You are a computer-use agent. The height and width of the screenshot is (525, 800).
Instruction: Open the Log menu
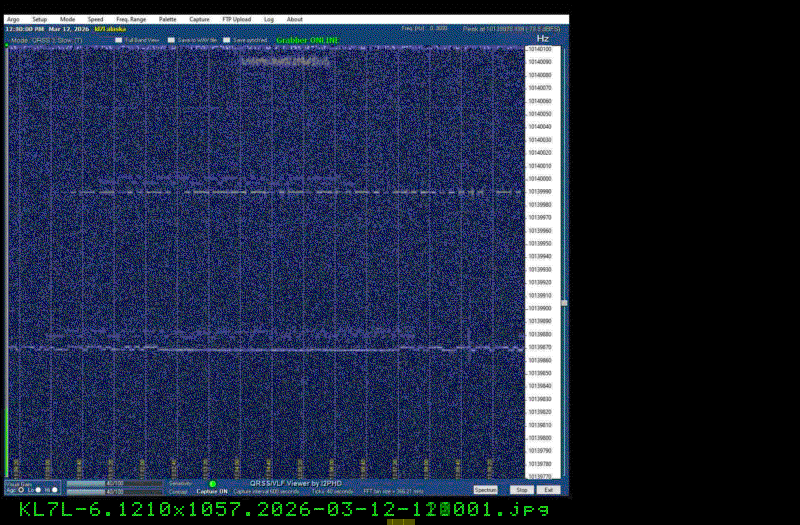(x=269, y=19)
